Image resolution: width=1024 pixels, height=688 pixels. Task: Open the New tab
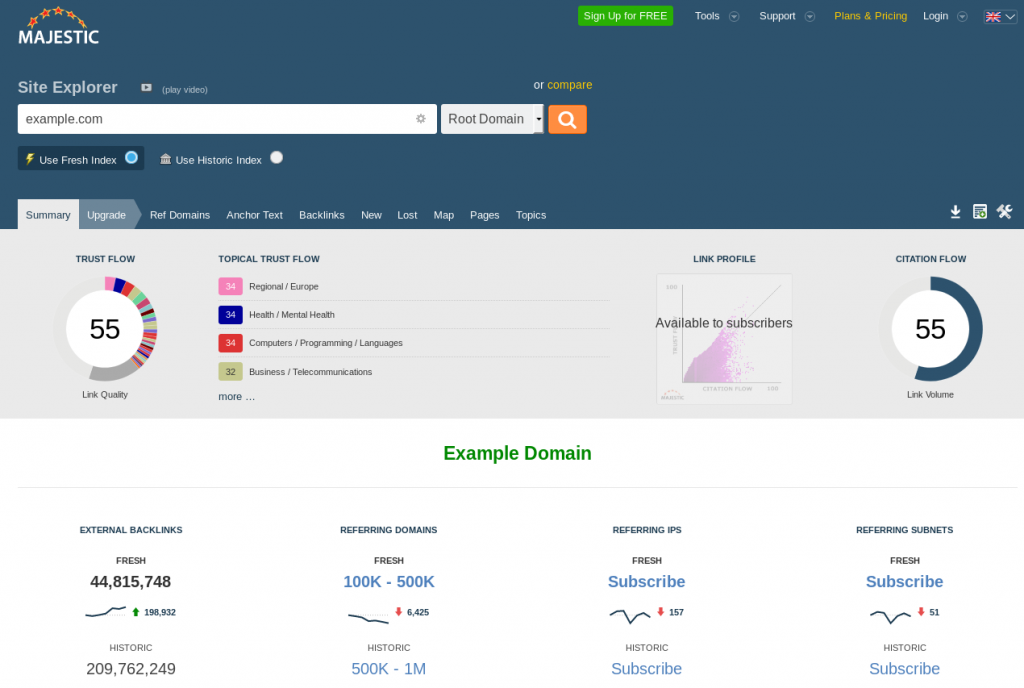coord(372,215)
